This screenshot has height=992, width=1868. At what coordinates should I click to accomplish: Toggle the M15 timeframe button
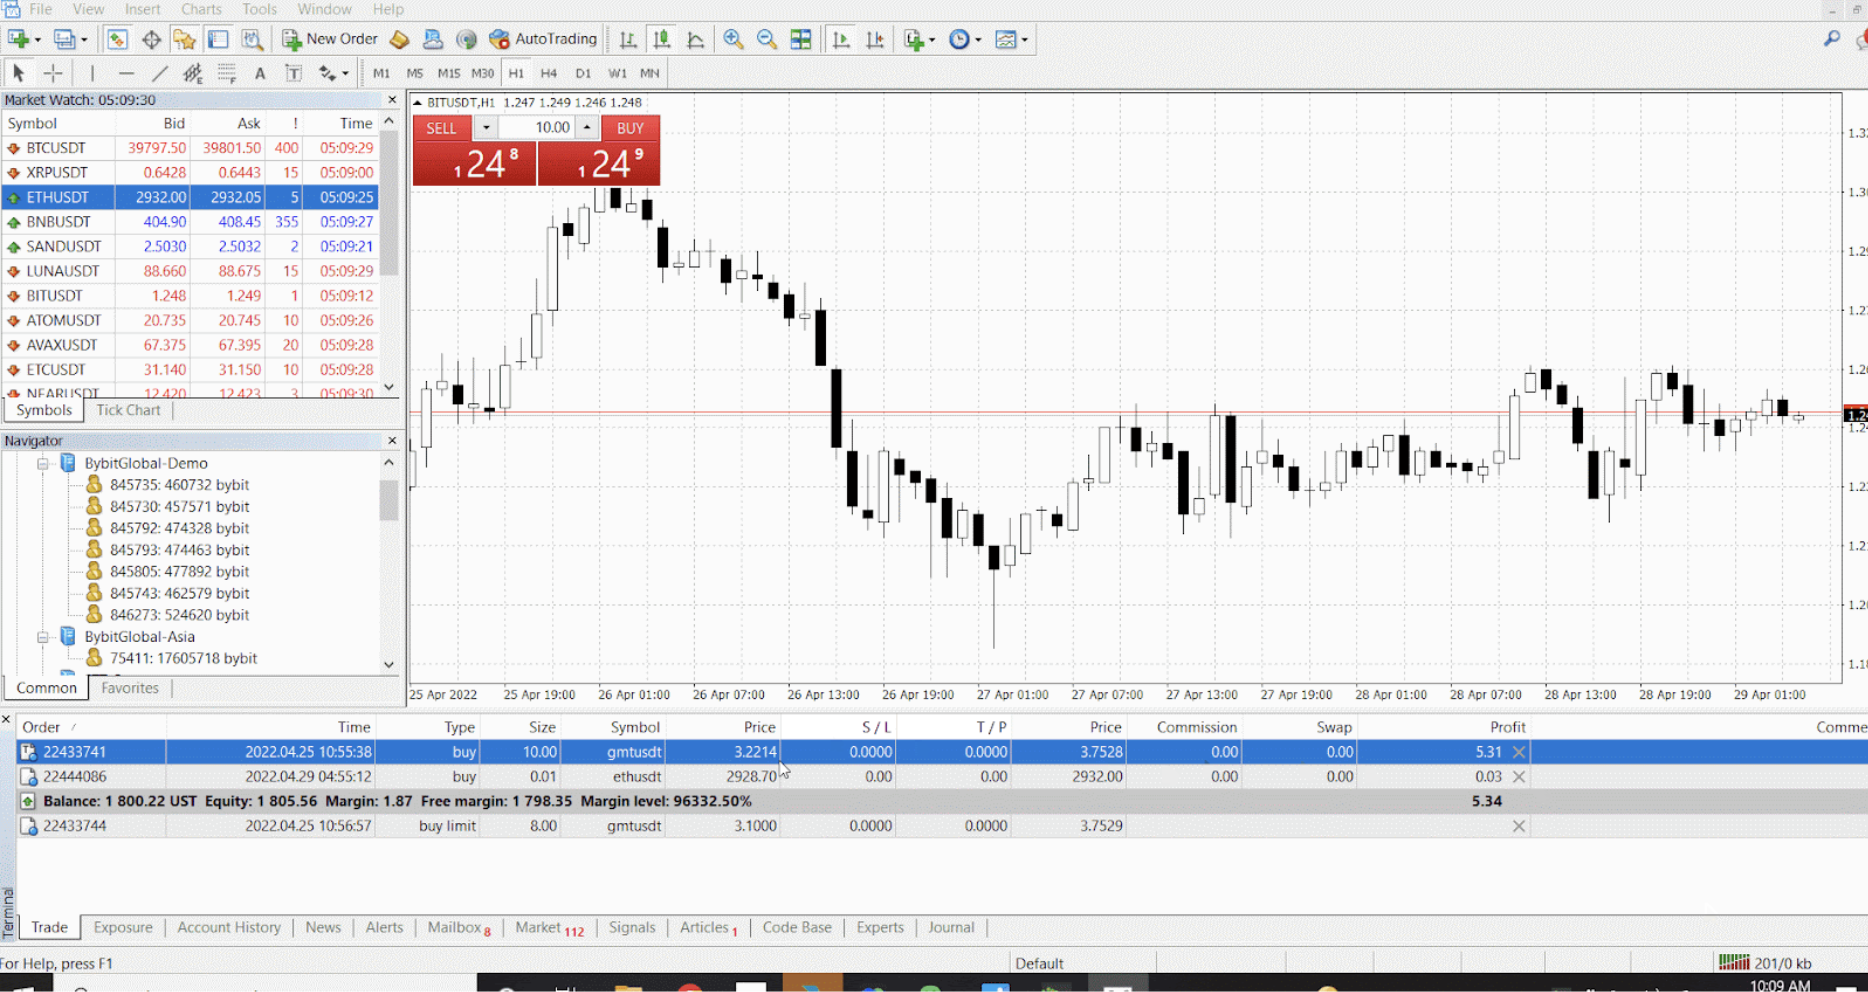click(x=449, y=73)
